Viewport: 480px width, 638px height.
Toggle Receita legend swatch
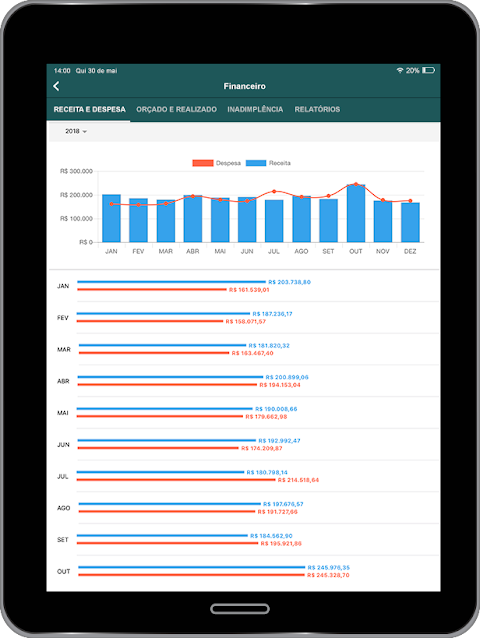click(x=256, y=163)
